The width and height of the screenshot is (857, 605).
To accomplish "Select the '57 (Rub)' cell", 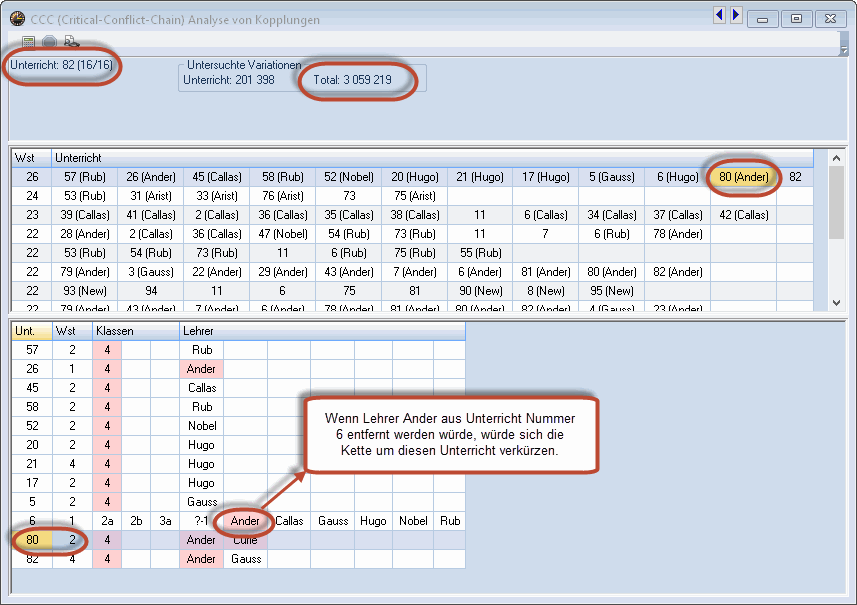I will tap(85, 177).
